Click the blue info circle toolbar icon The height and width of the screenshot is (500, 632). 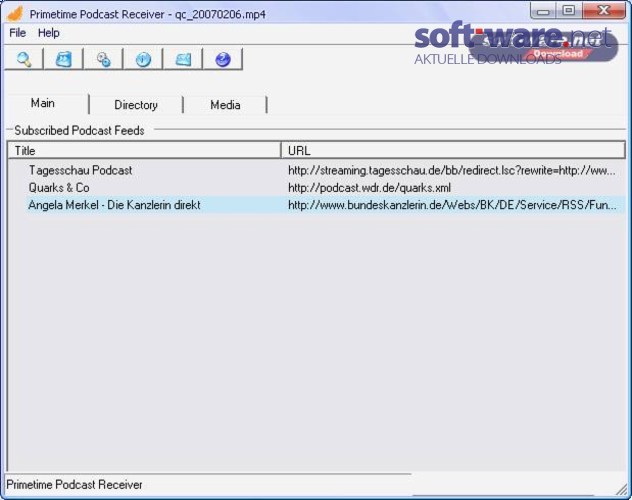coord(143,59)
